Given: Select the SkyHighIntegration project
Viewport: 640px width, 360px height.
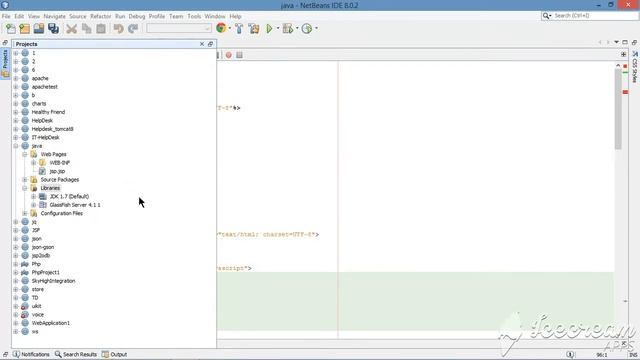Looking at the screenshot, I should pyautogui.click(x=53, y=281).
